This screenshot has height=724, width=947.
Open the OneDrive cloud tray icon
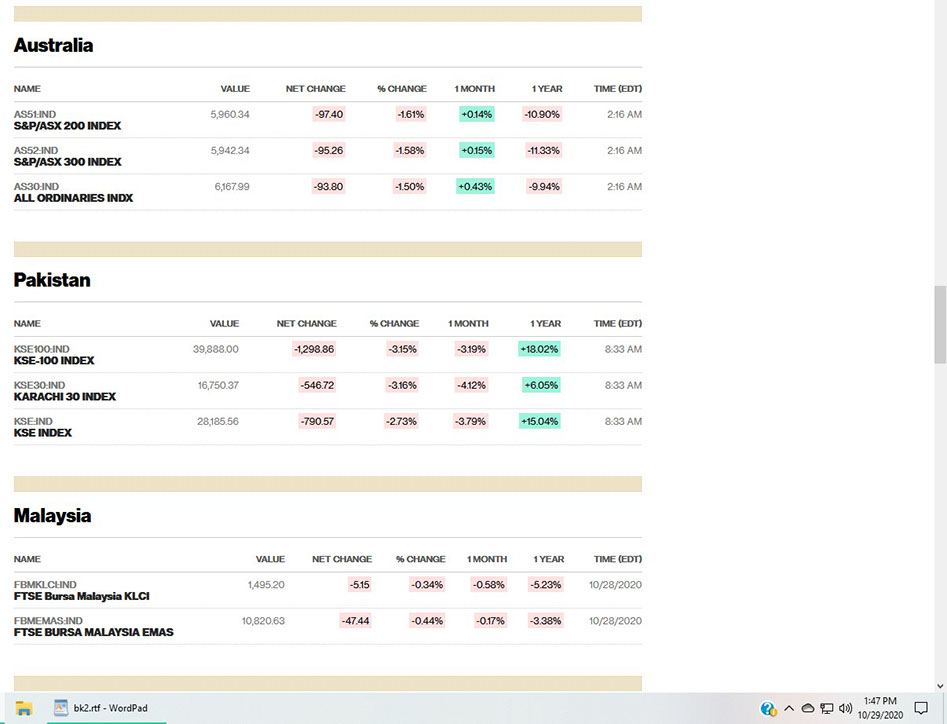(807, 708)
